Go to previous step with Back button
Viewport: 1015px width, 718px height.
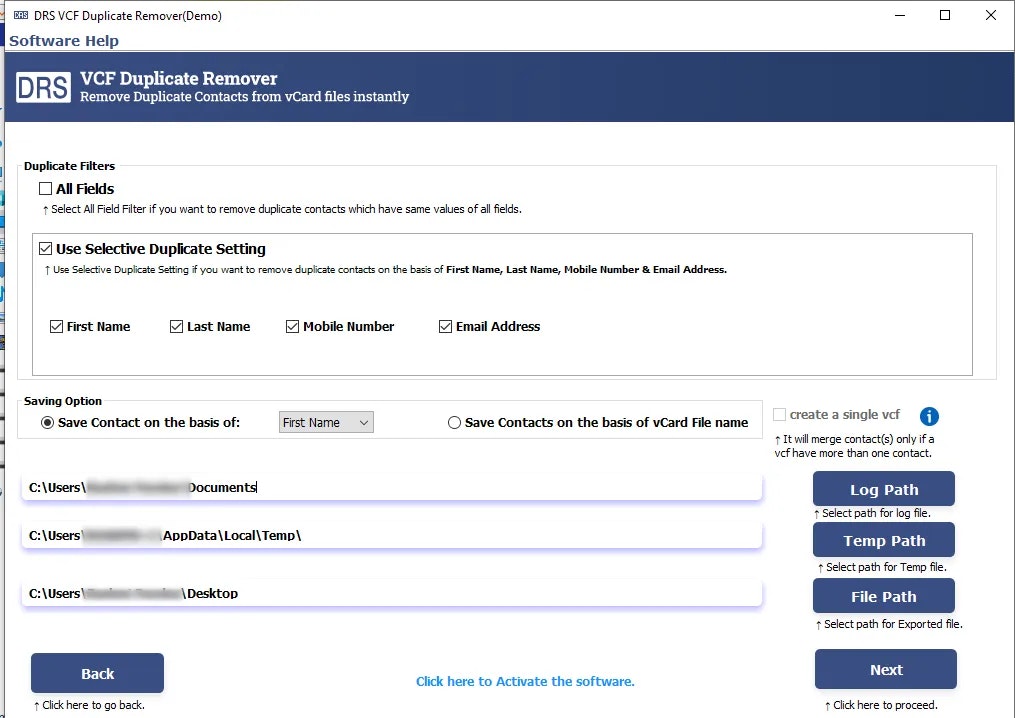97,673
